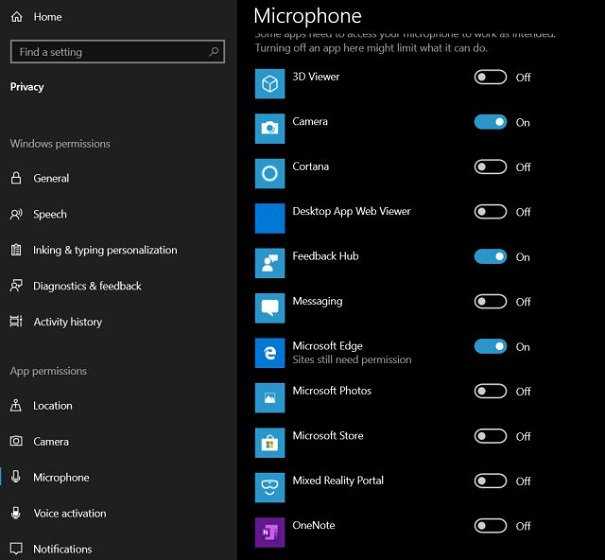The height and width of the screenshot is (560, 605).
Task: Click the Mixed Reality Portal icon
Action: pyautogui.click(x=270, y=487)
